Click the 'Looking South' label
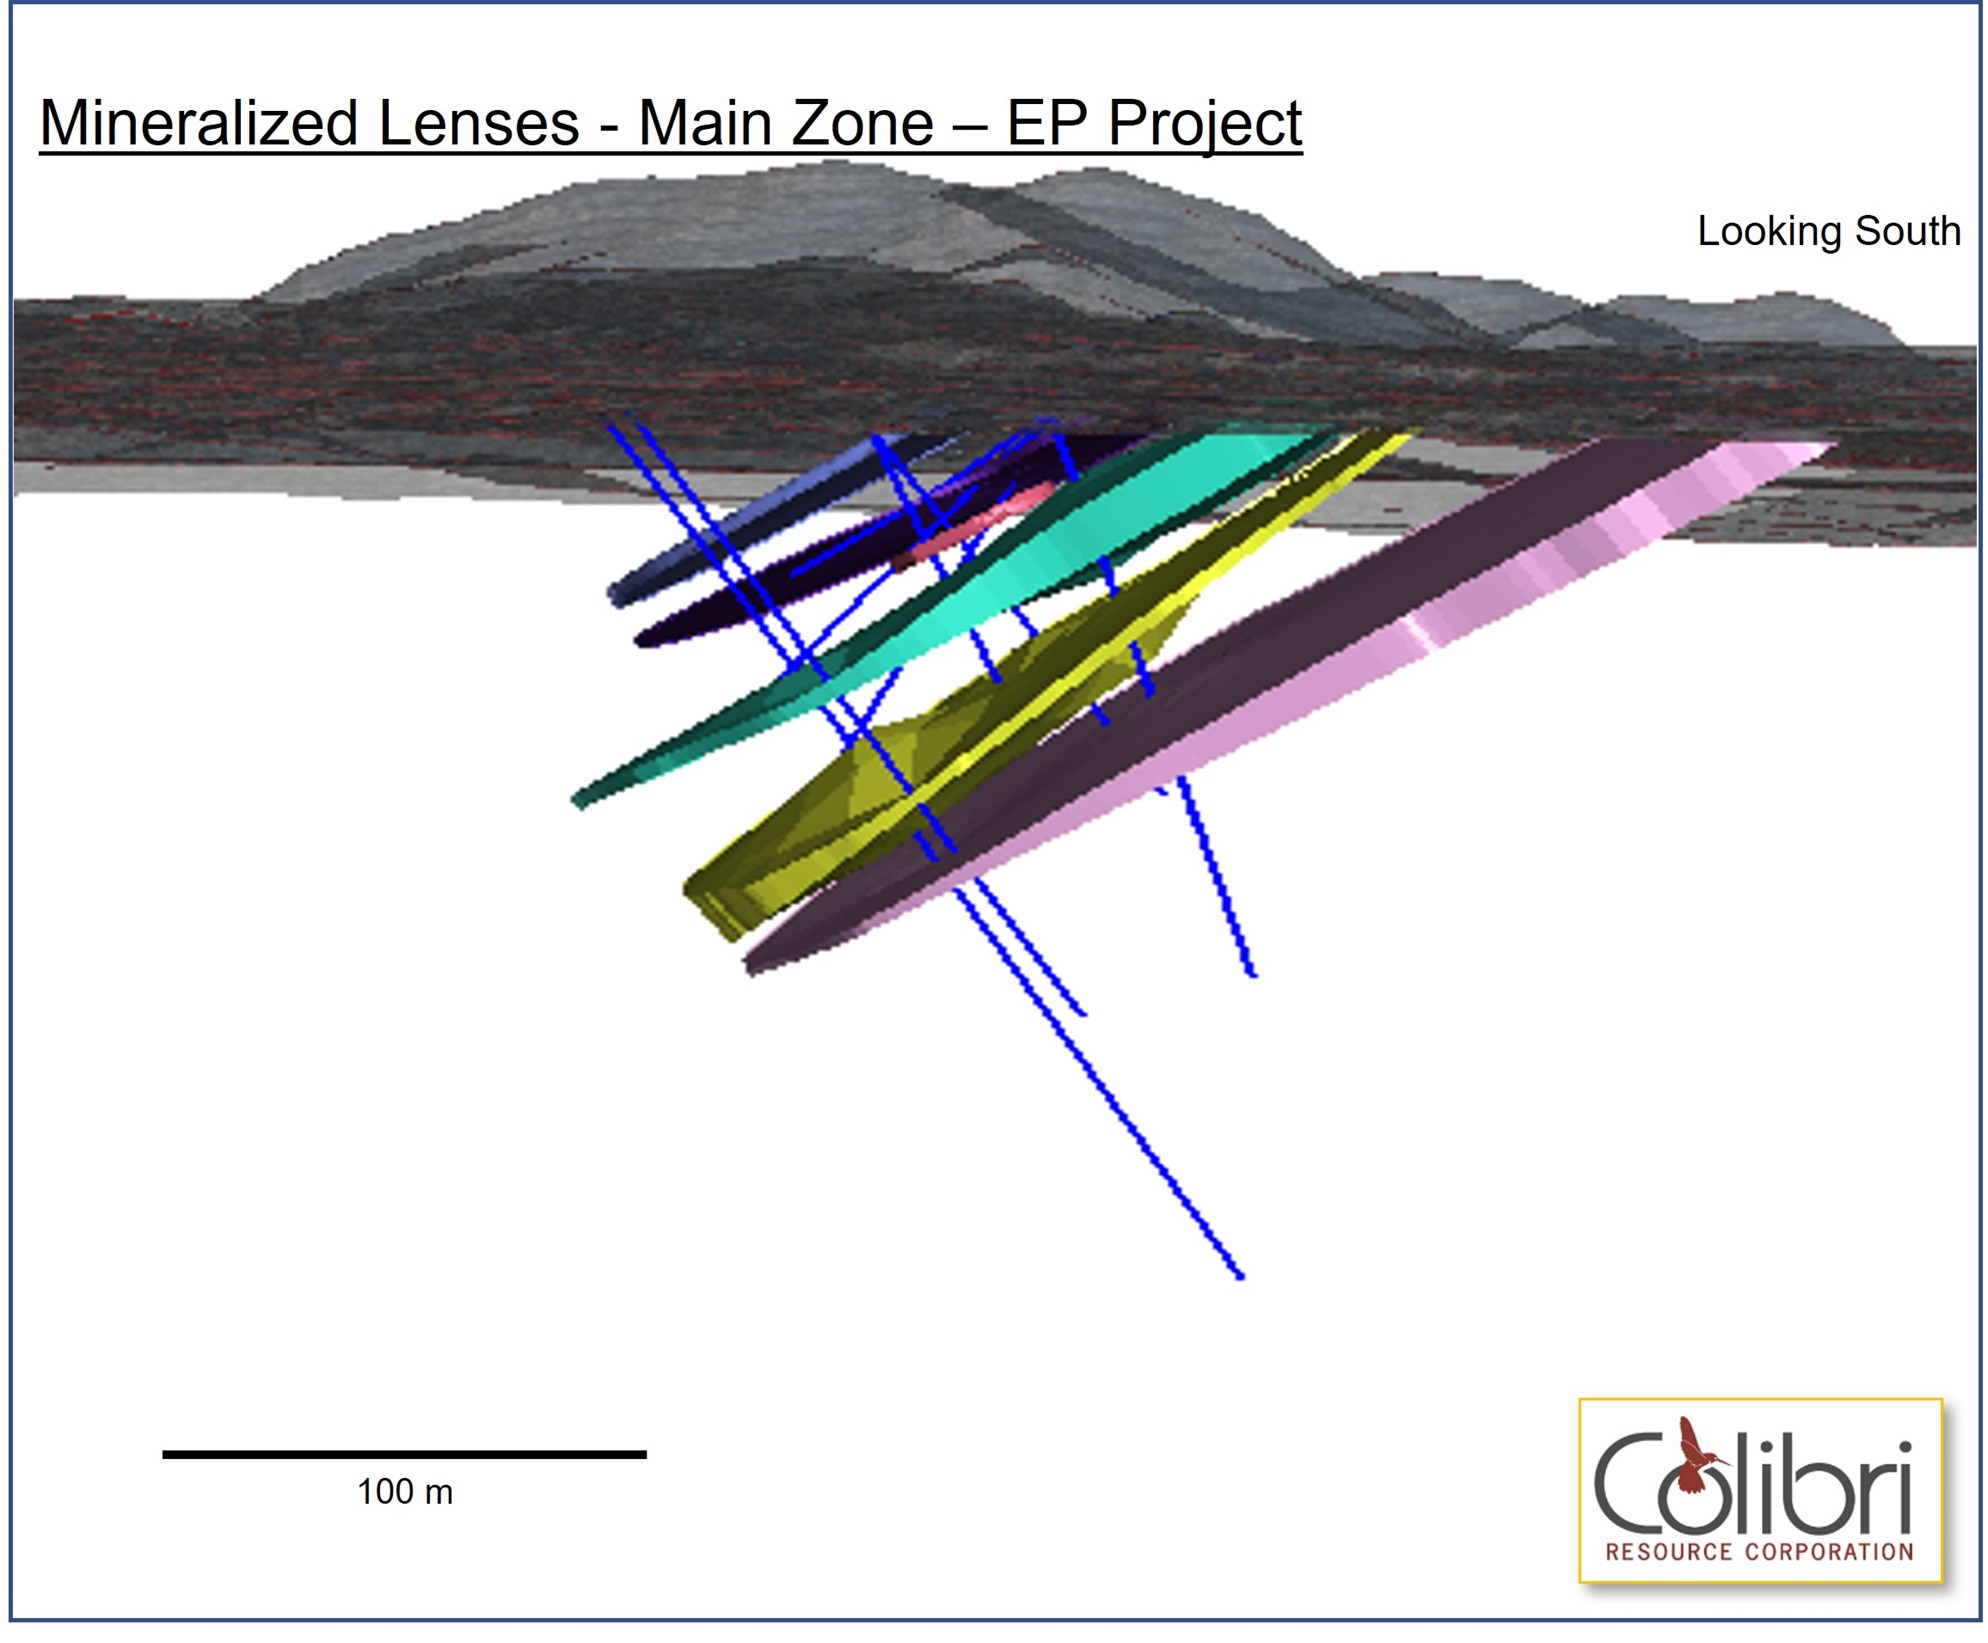1988x1643 pixels. [1829, 231]
